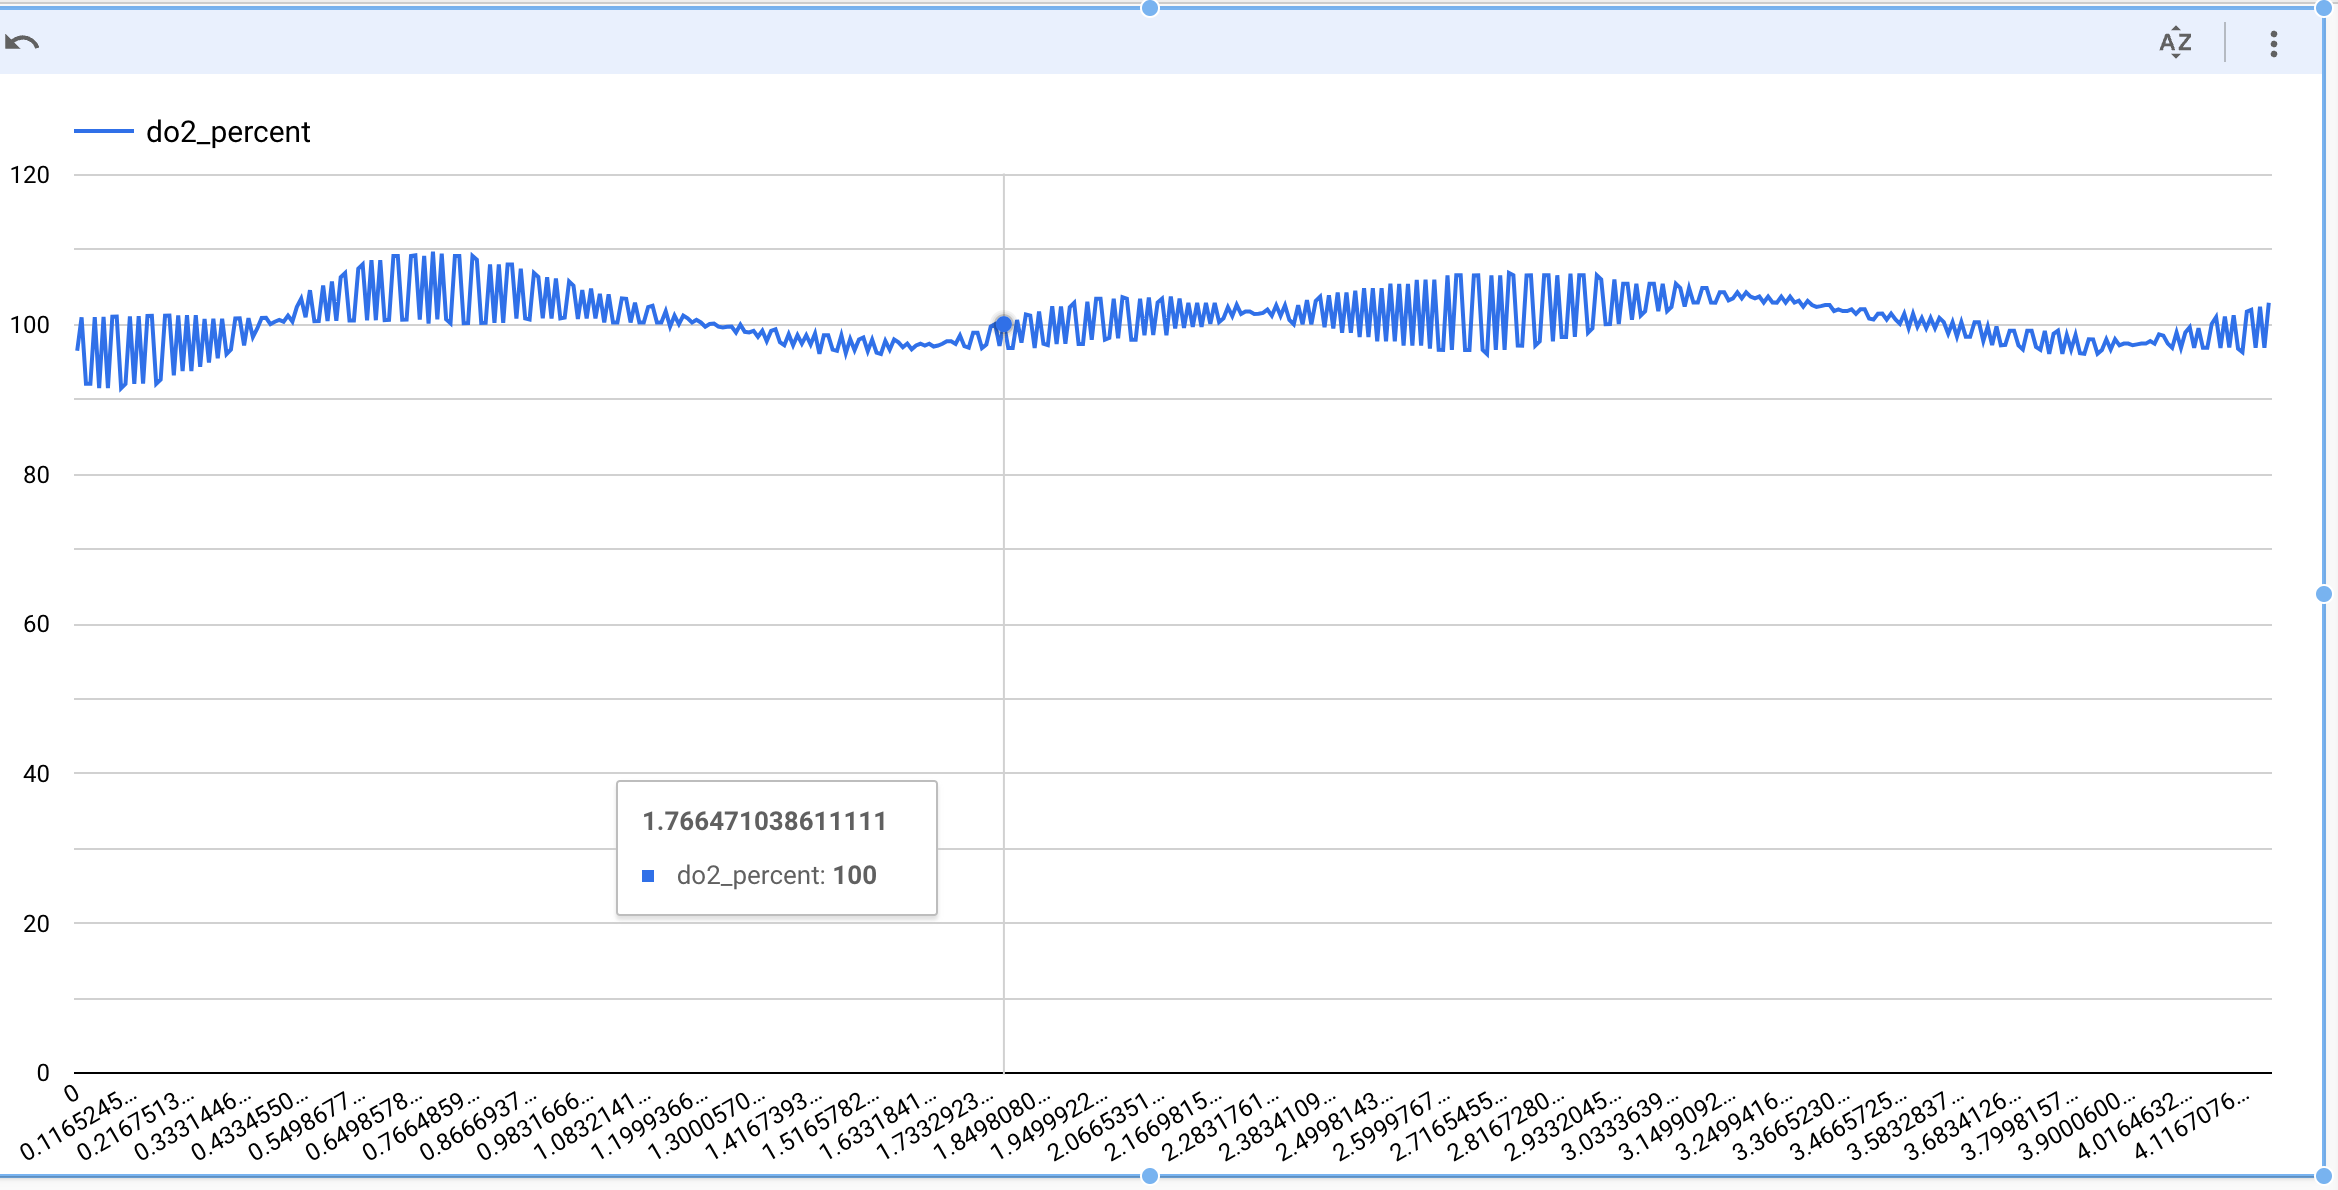Click the undo arrow icon
Screen dimensions: 2338x1190
(x=22, y=40)
